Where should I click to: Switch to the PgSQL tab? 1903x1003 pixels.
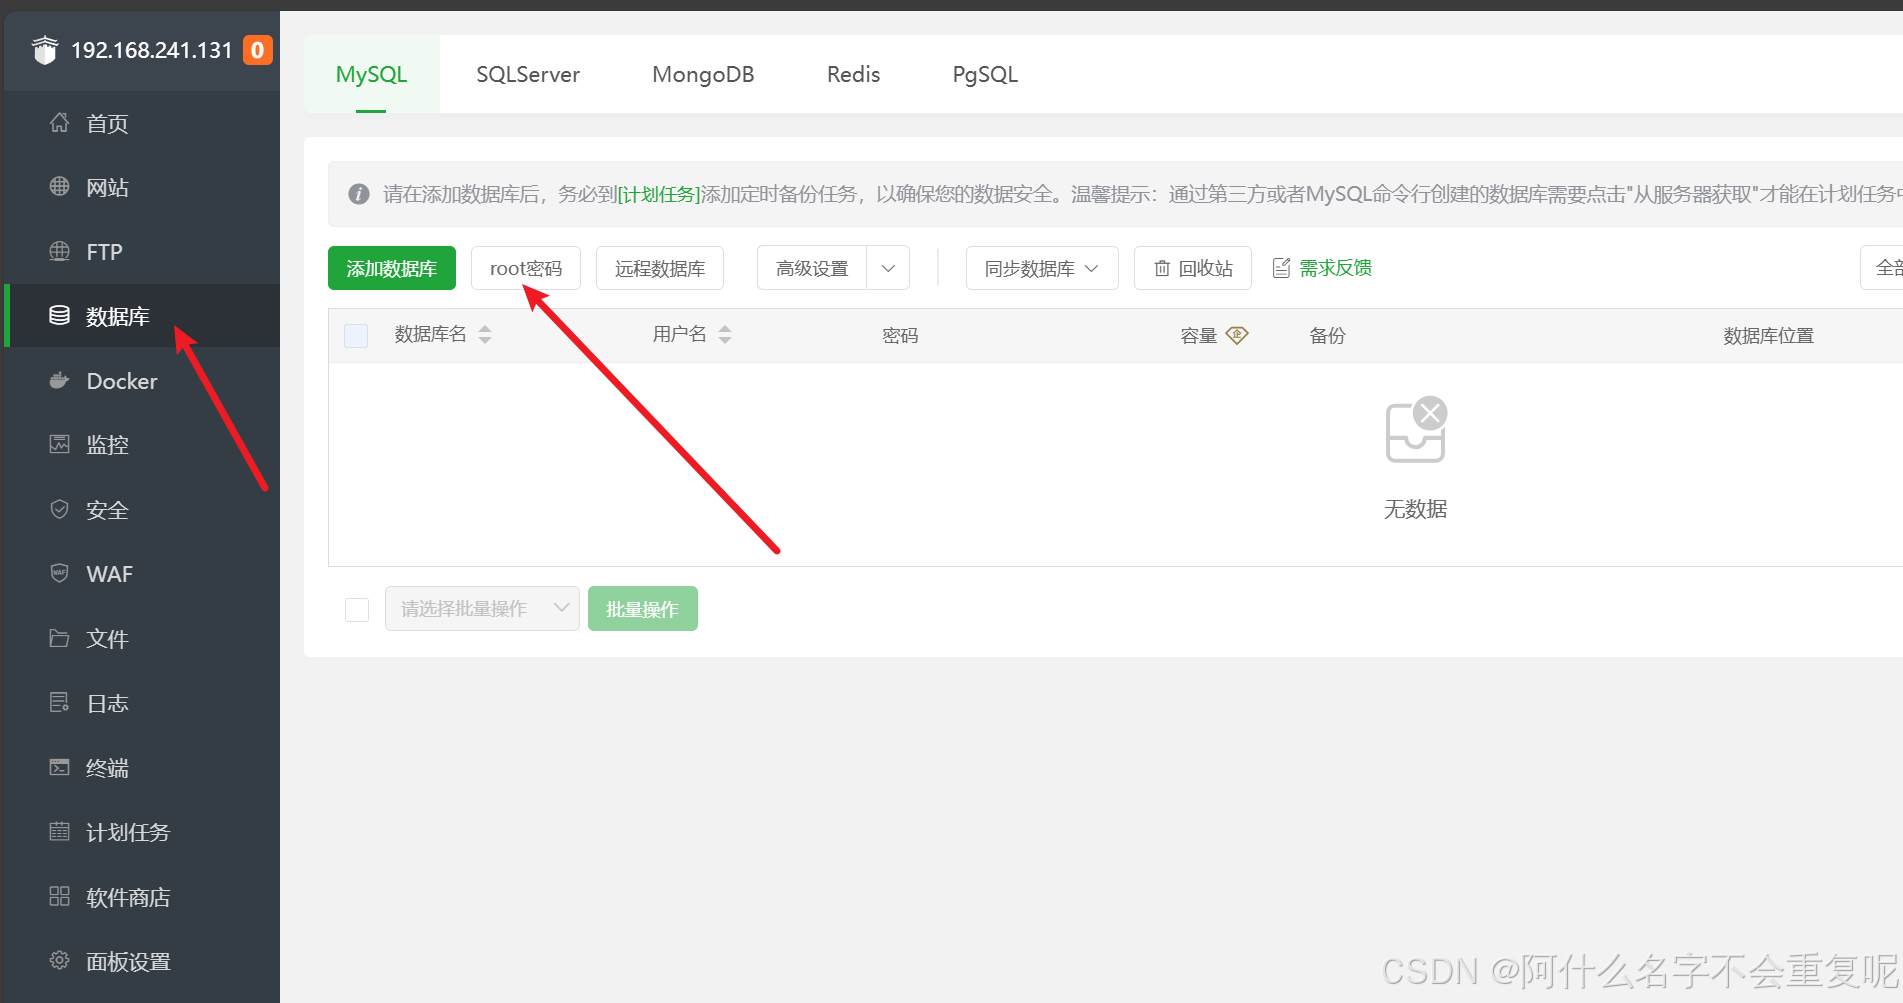point(985,74)
